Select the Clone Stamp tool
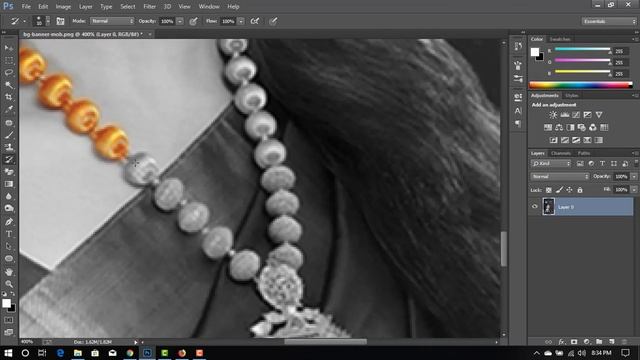 pyautogui.click(x=9, y=147)
